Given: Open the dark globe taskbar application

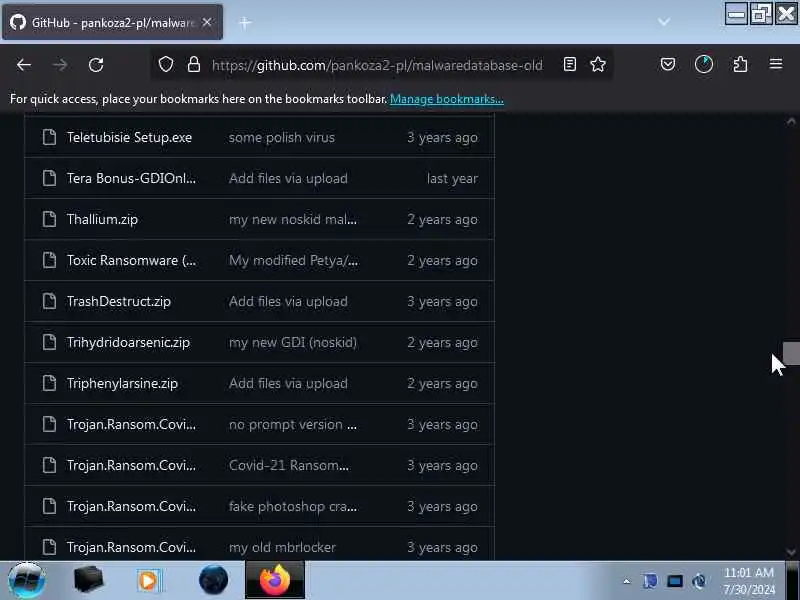Looking at the screenshot, I should coord(213,580).
